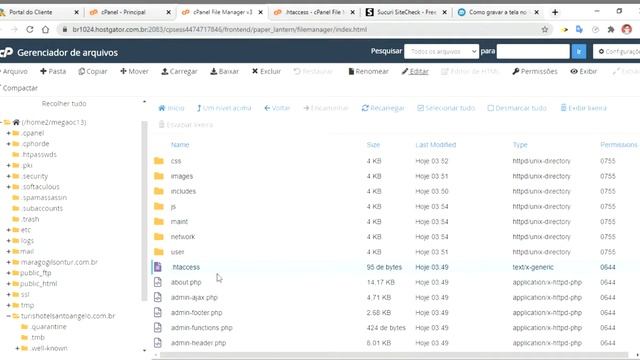Viewport: 640px width, 360px height.
Task: Open the Editar file editor
Action: click(415, 71)
